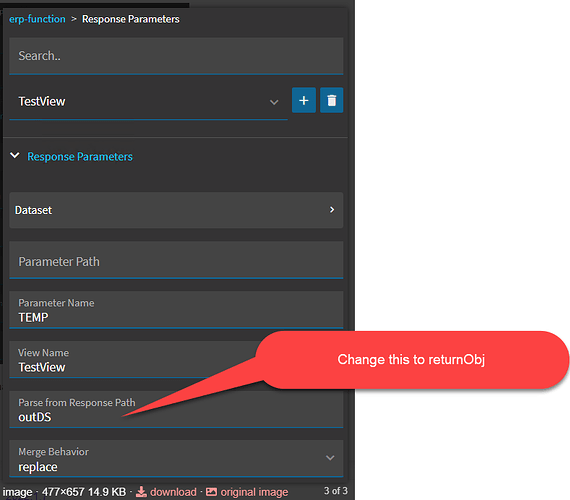Click the Parse from Response Path field
Viewport: 570px width, 500px height.
[176, 409]
